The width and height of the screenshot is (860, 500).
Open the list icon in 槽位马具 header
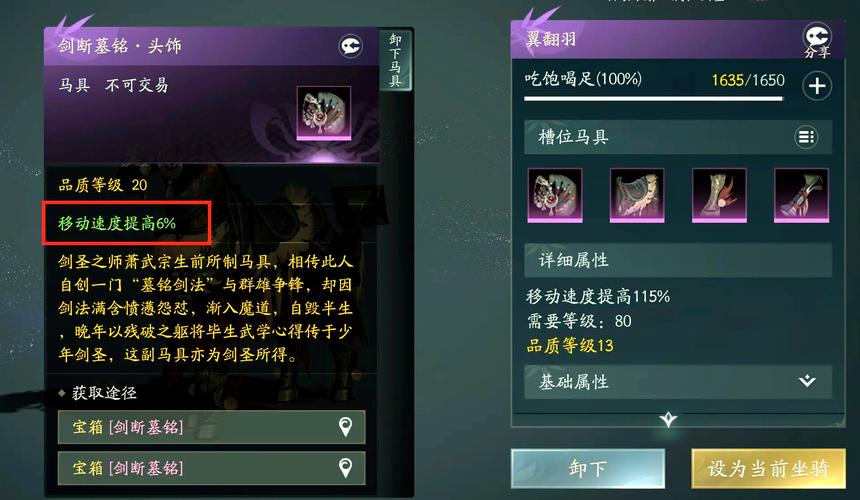tap(806, 137)
